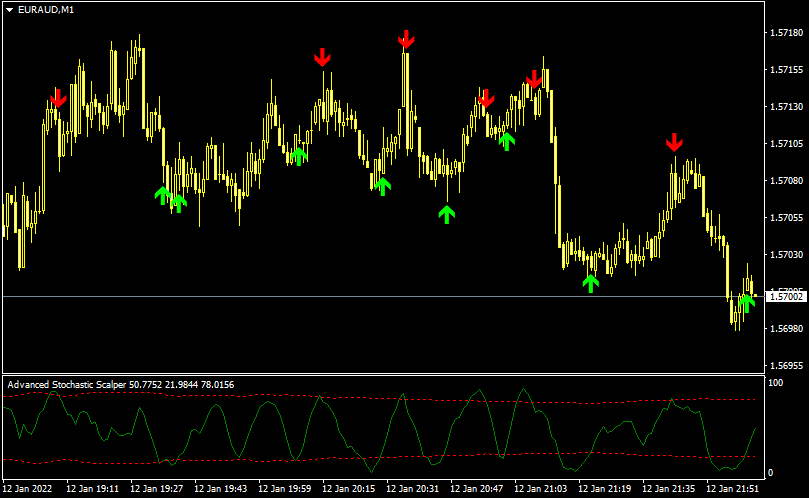The image size is (809, 498).
Task: Open the EURAUD,M1 chart dropdown triangle
Action: (x=9, y=9)
